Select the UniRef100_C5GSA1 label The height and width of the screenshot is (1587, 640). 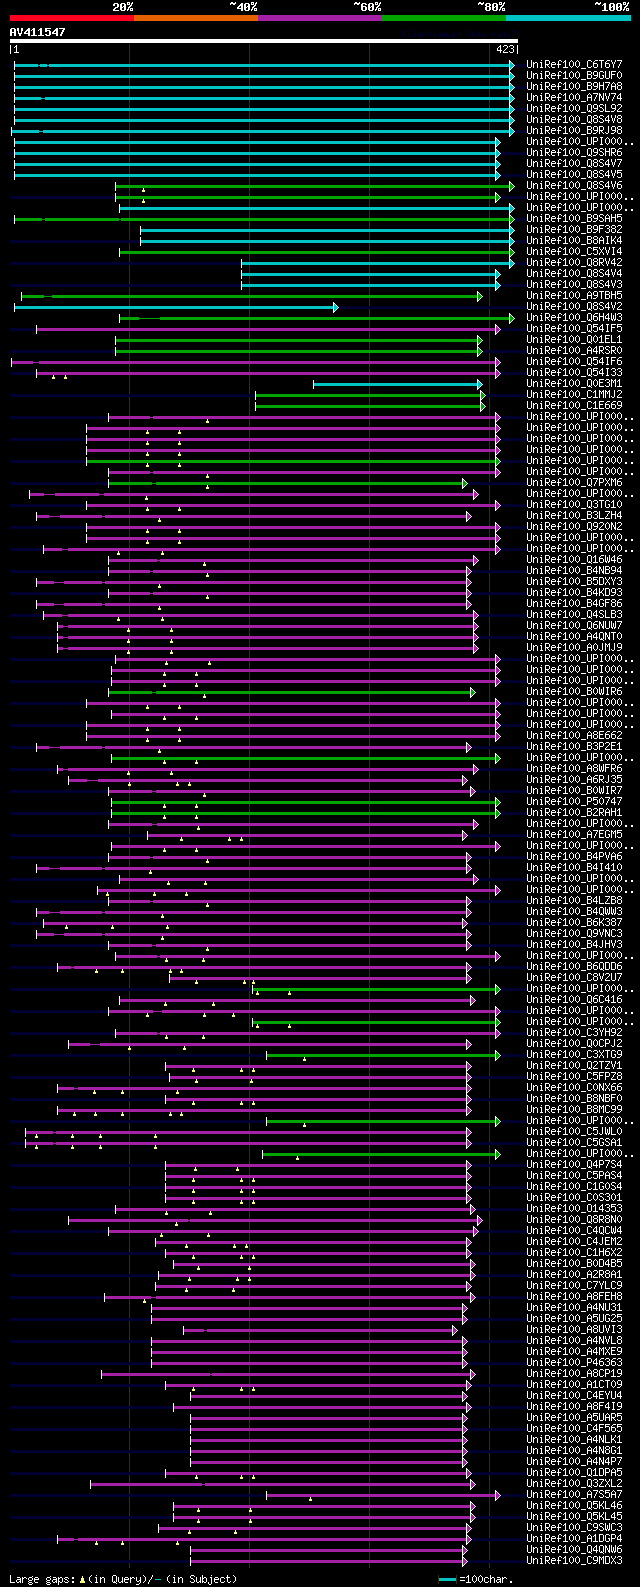(x=574, y=1142)
